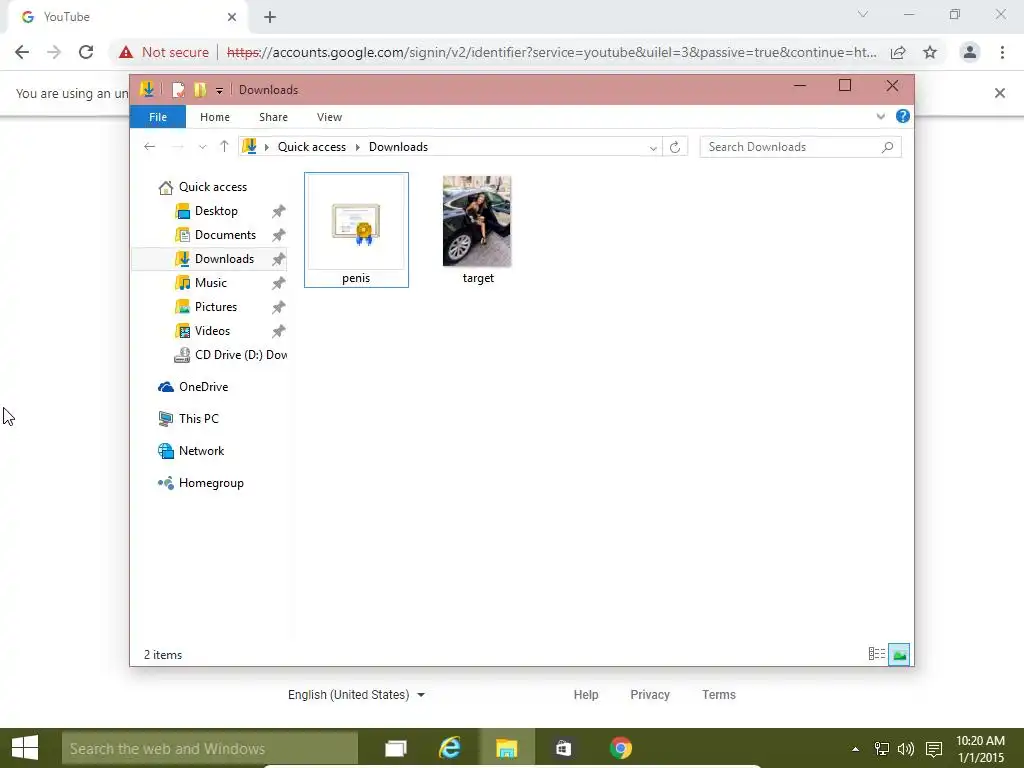Click the Help link on Google page
Screen dimensions: 1024x768
coord(586,695)
